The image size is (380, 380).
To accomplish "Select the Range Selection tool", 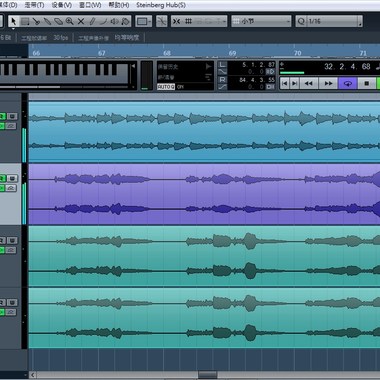I will (x=25, y=21).
